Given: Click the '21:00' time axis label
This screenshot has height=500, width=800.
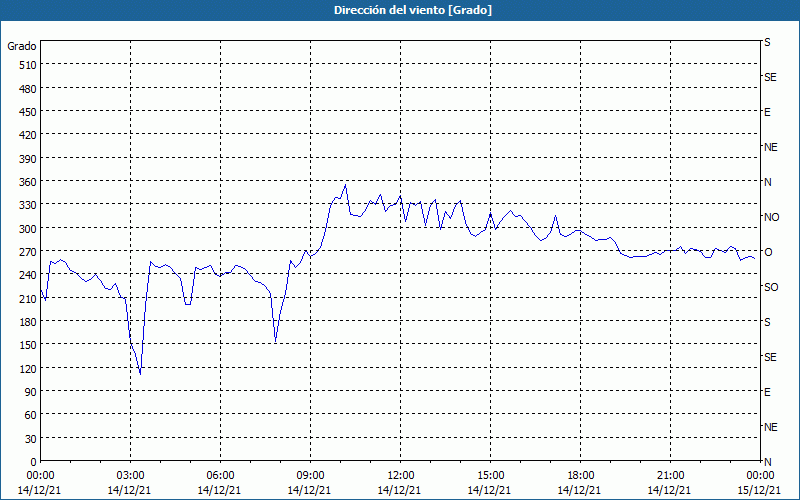Looking at the screenshot, I should tap(670, 476).
